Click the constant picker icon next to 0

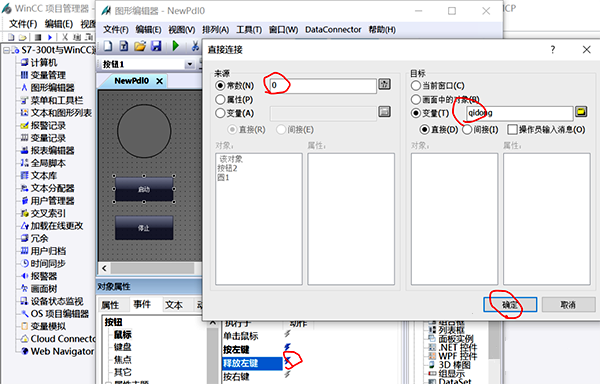click(384, 84)
